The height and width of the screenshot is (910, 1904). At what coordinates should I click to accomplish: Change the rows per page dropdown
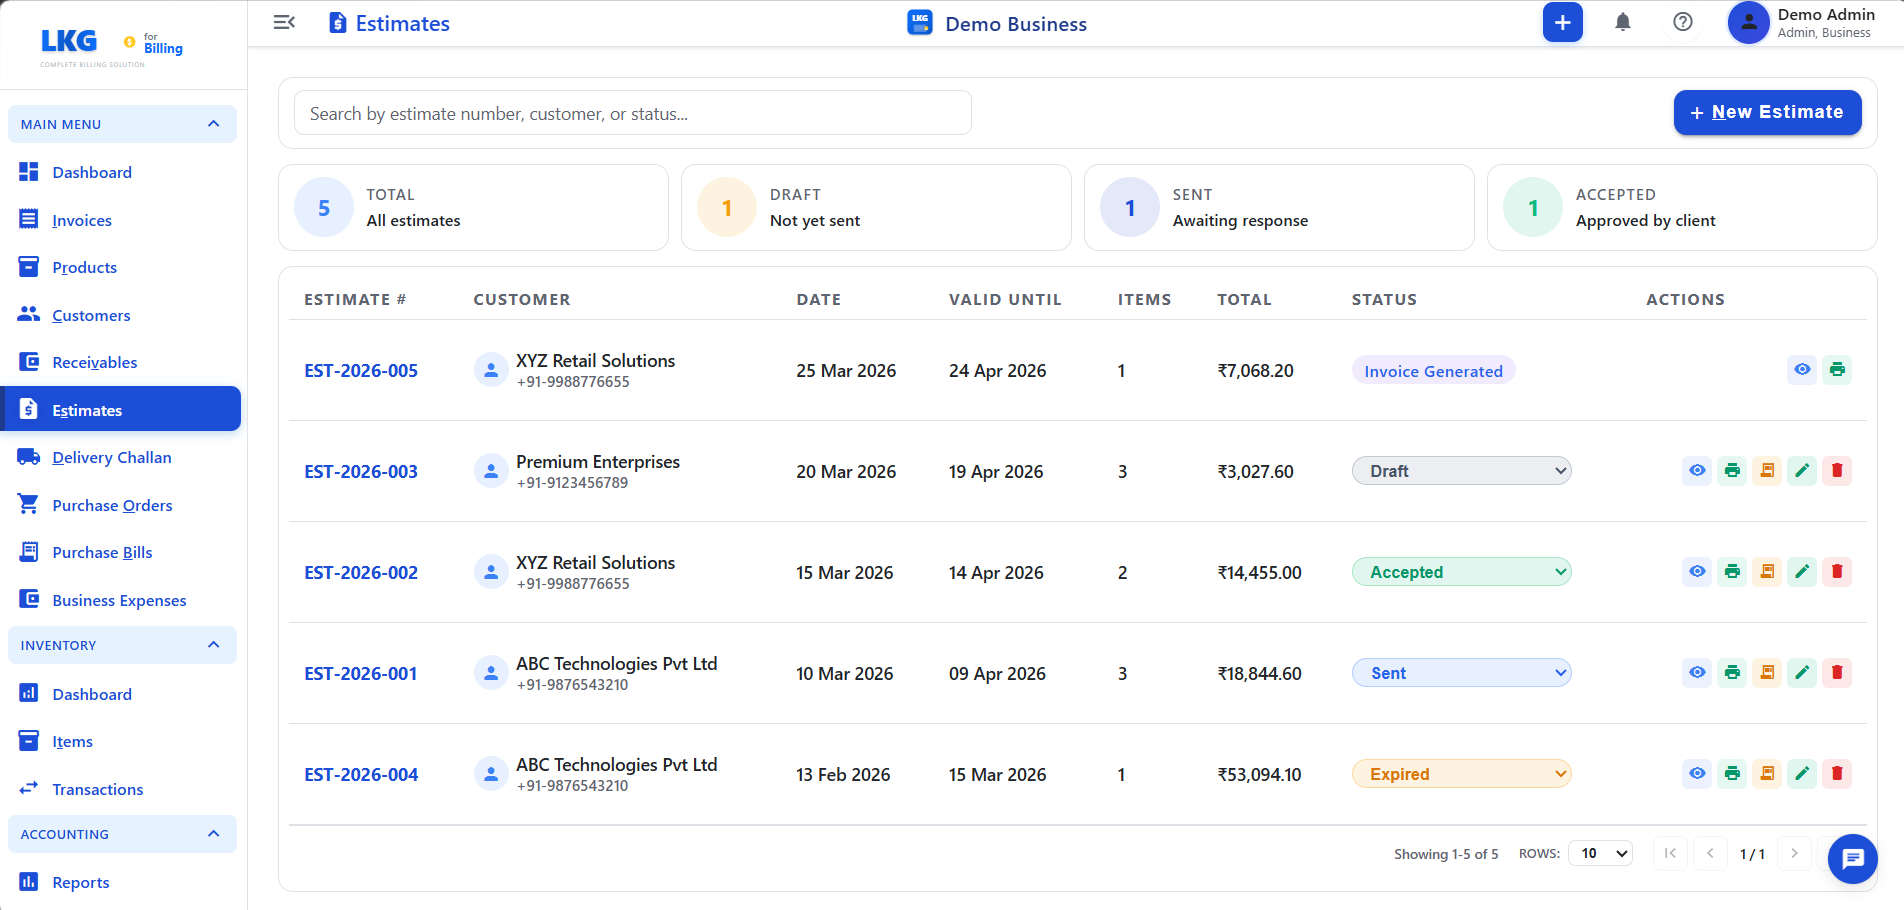[1600, 853]
